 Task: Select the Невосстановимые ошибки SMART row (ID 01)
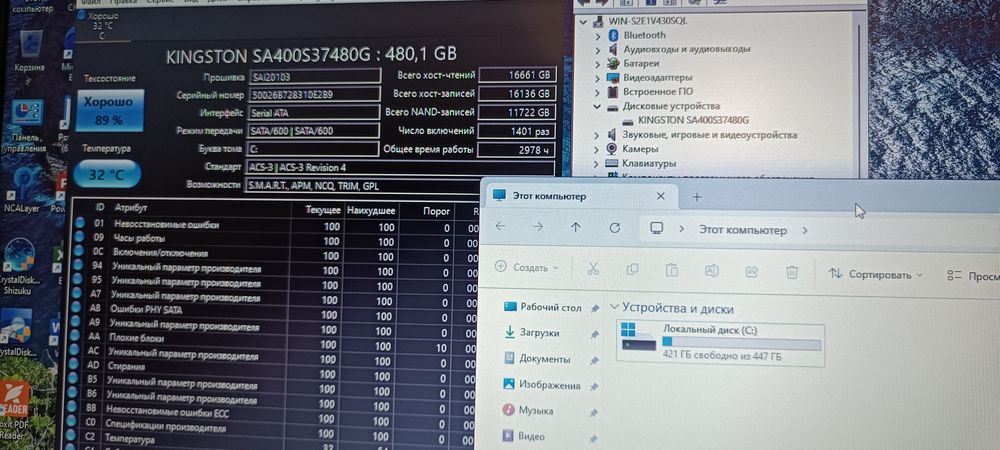274,226
